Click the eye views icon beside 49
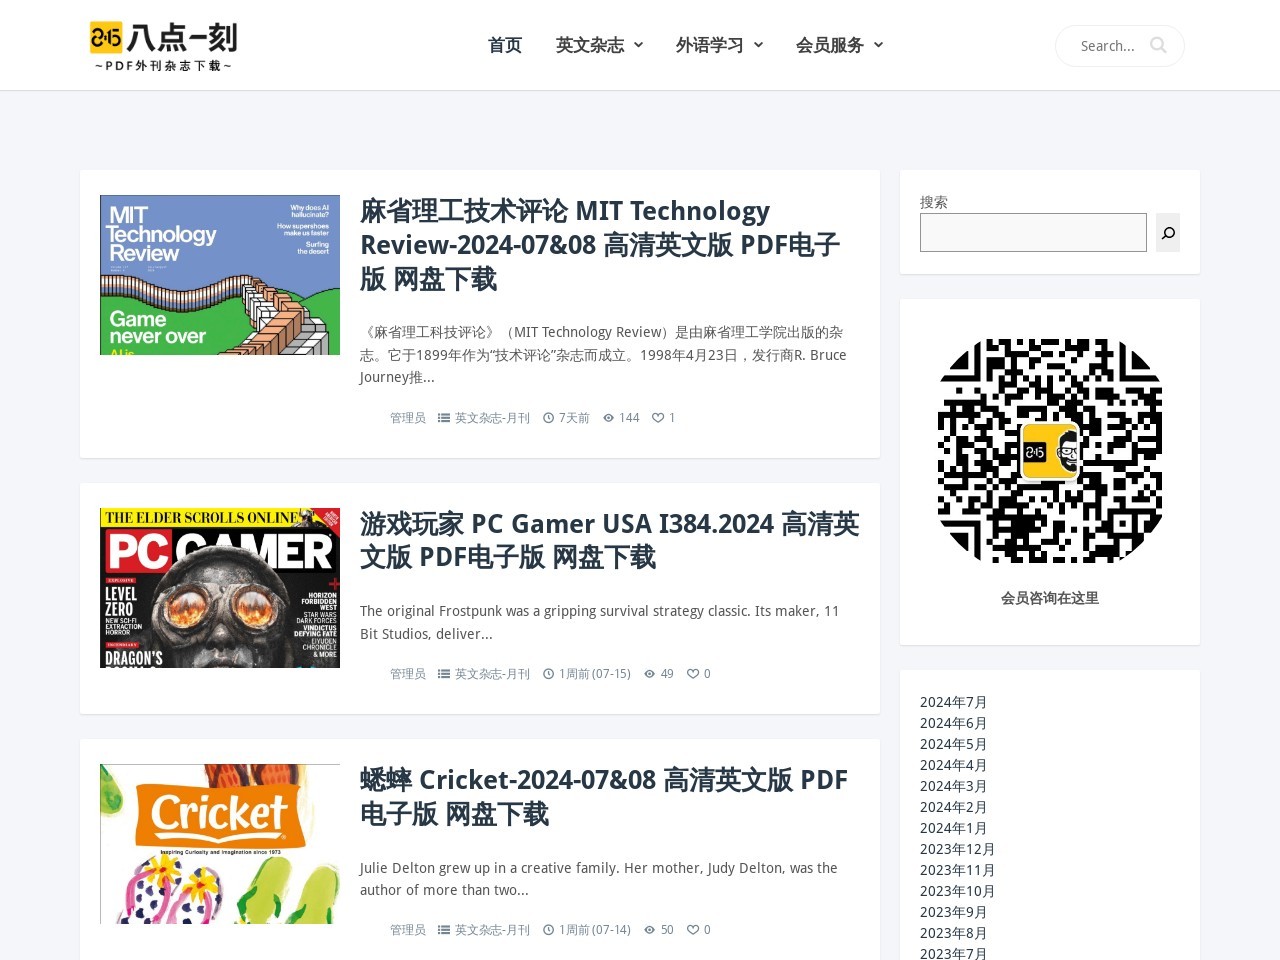Screen dimensions: 1280x960 pyautogui.click(x=650, y=674)
